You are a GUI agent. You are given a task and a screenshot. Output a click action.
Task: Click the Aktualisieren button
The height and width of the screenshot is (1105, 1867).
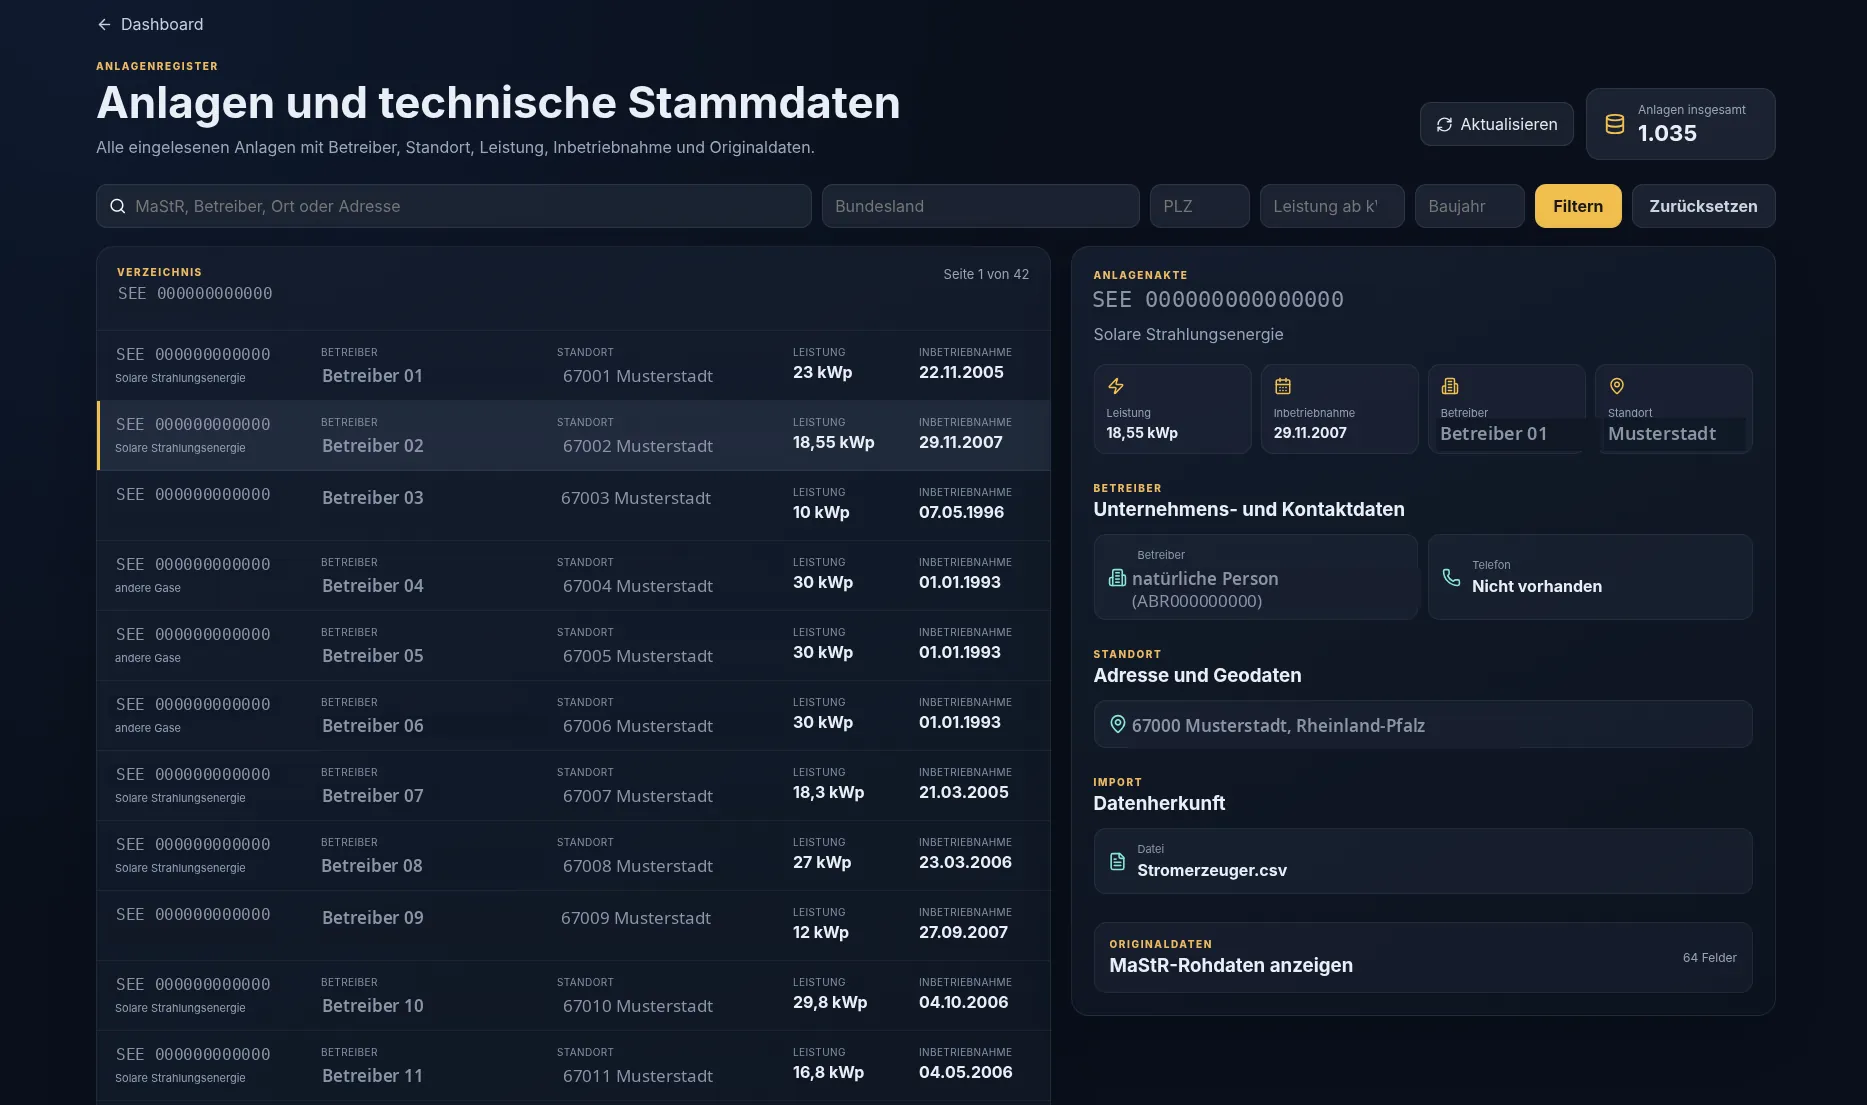[1497, 124]
